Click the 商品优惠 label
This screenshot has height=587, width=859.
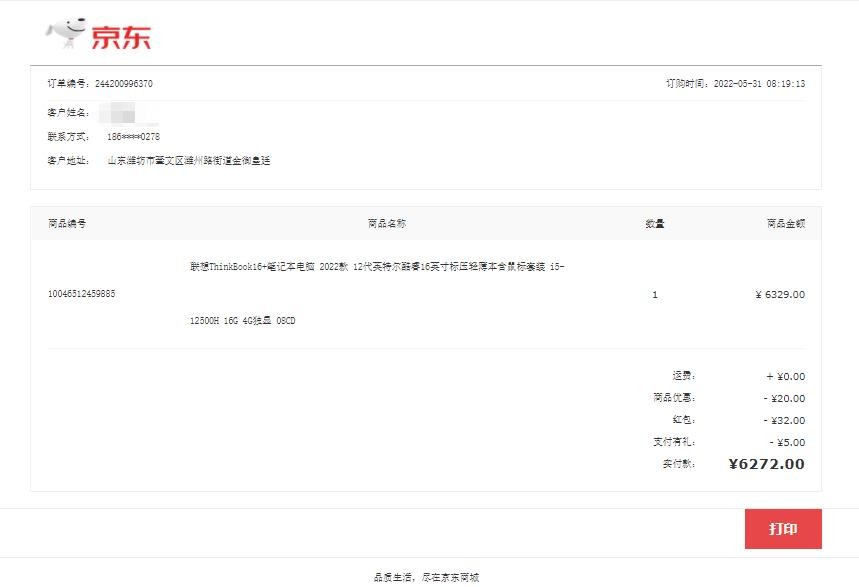coord(674,397)
